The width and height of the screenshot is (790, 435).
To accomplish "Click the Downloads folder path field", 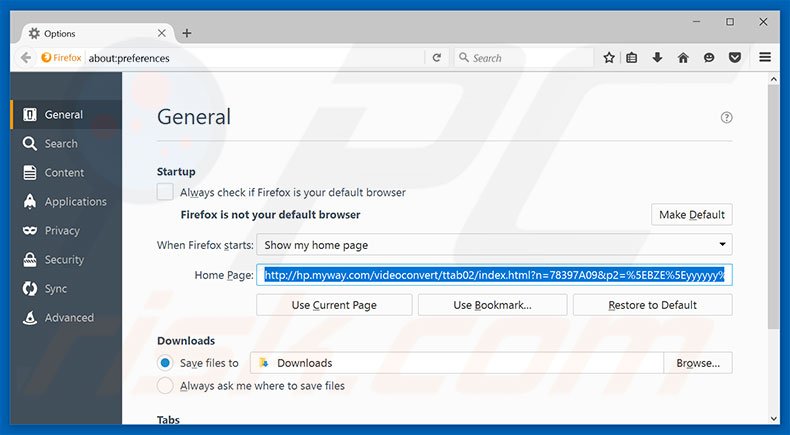I will tap(456, 363).
